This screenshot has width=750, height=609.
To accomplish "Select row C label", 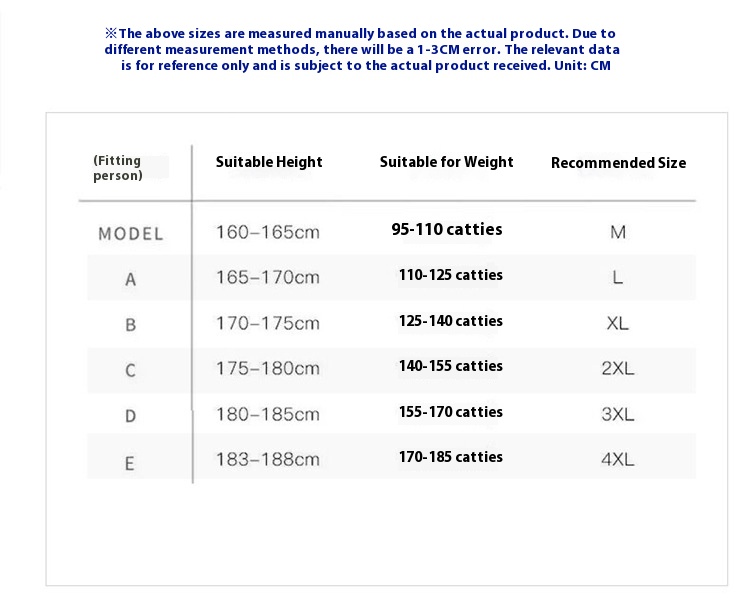I will [x=130, y=370].
